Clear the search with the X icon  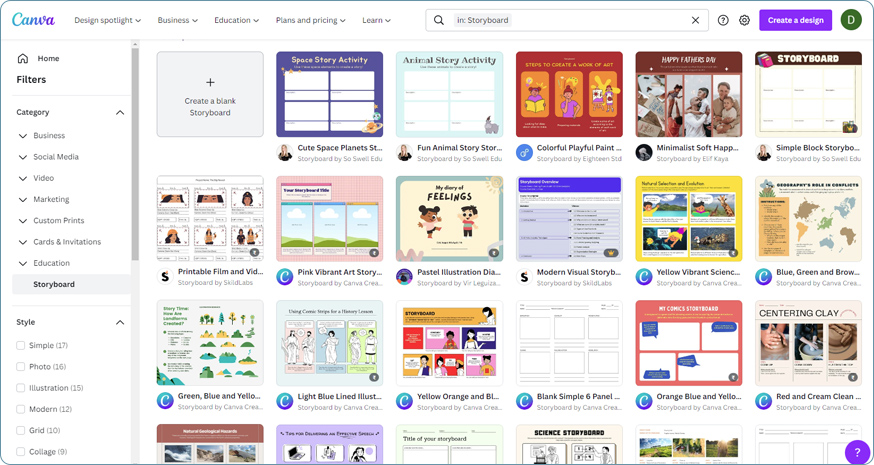point(695,20)
